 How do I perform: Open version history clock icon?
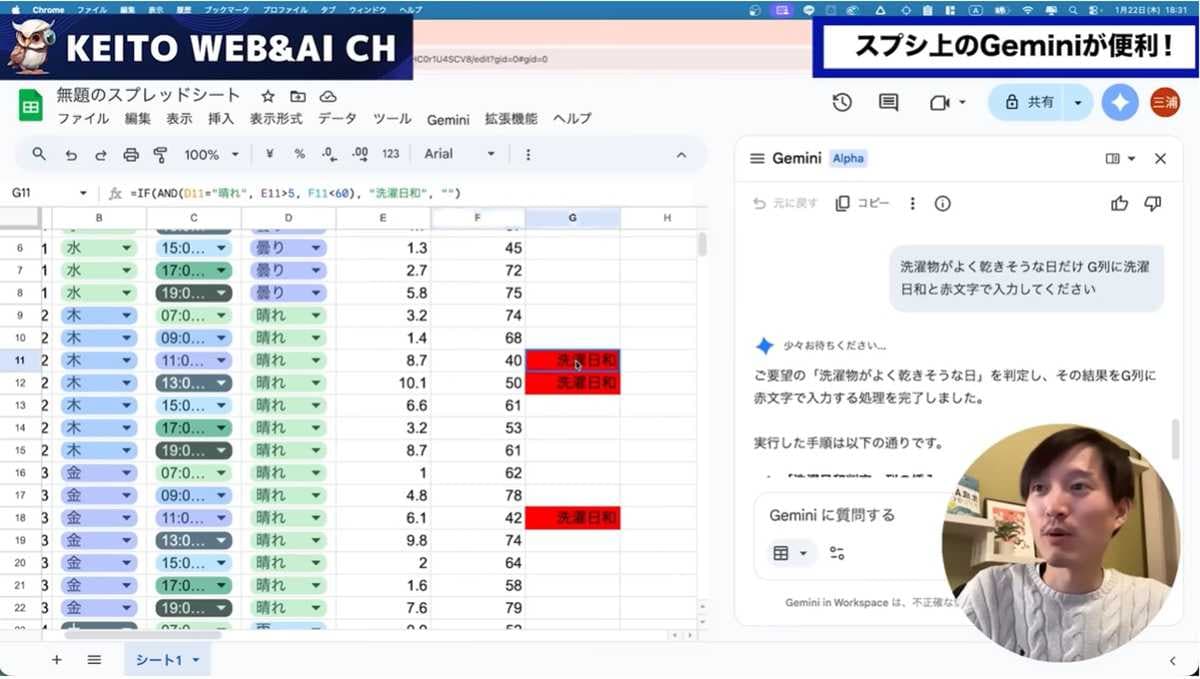pyautogui.click(x=841, y=102)
